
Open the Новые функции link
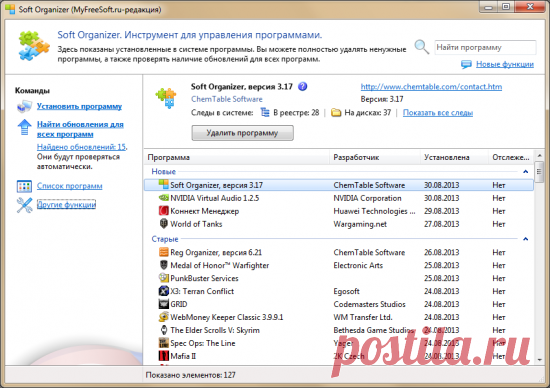505,64
